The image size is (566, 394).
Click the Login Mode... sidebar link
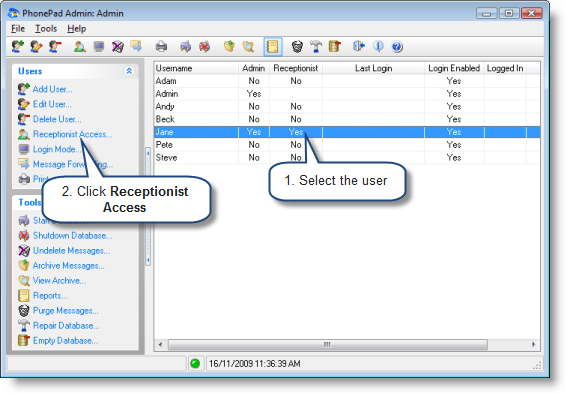57,149
